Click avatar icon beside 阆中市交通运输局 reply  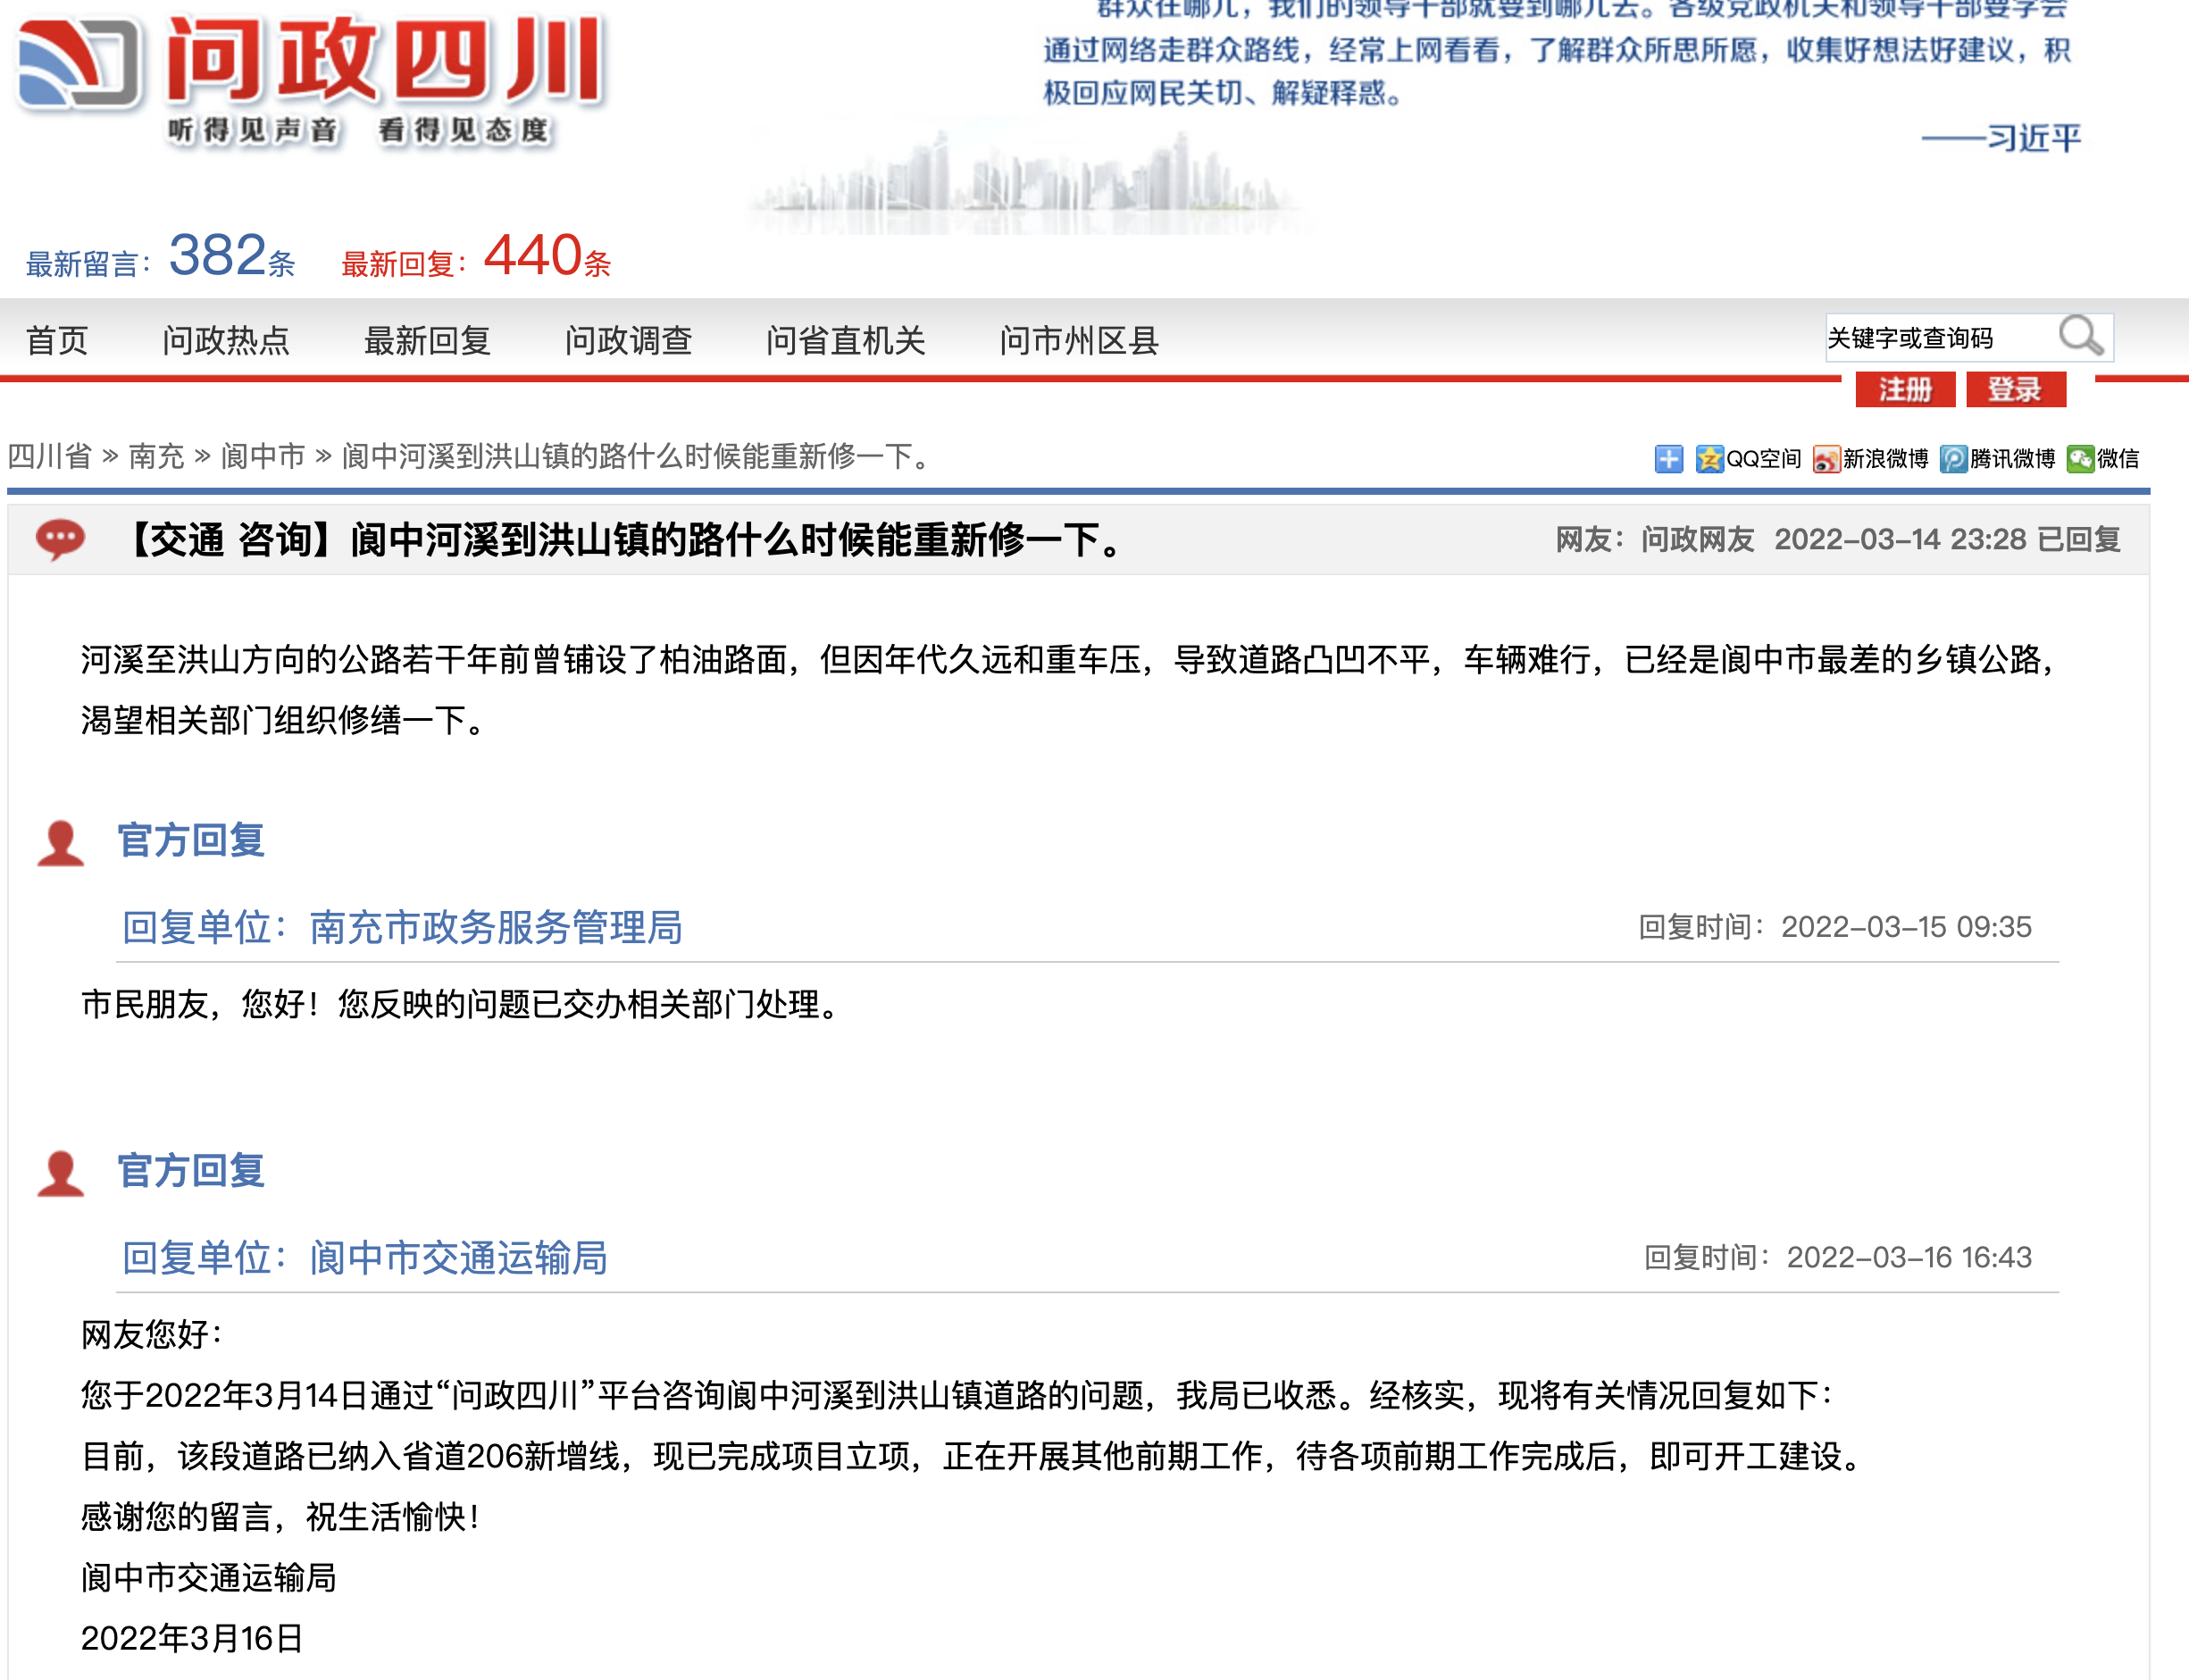[60, 1172]
